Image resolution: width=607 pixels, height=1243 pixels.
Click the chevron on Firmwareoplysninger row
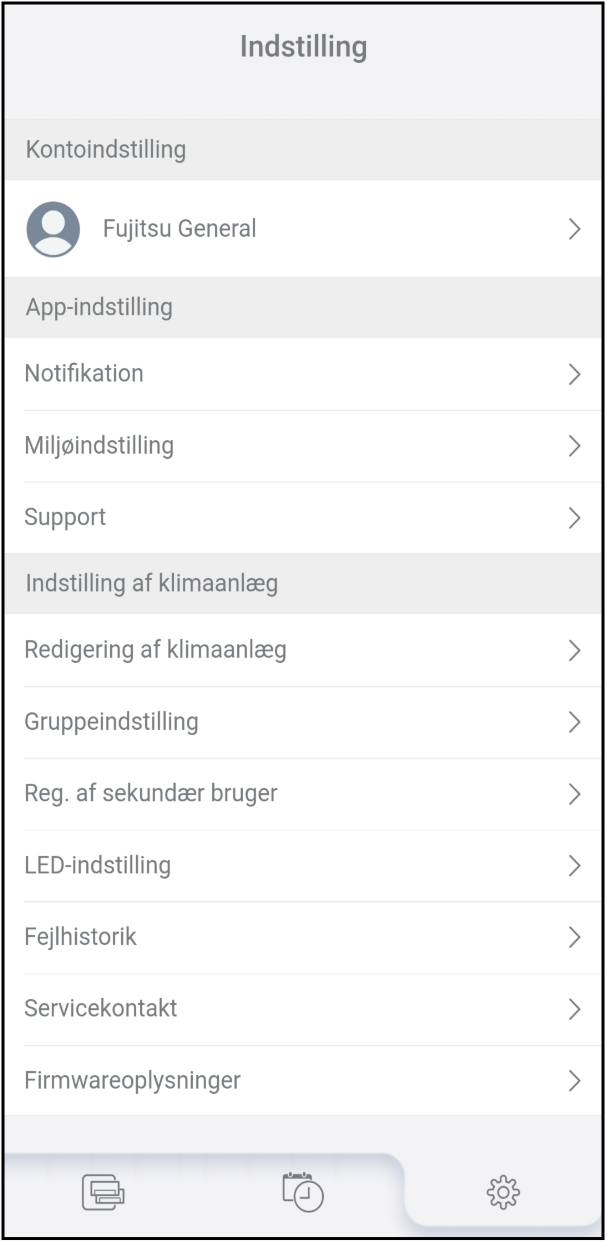pyautogui.click(x=574, y=1080)
